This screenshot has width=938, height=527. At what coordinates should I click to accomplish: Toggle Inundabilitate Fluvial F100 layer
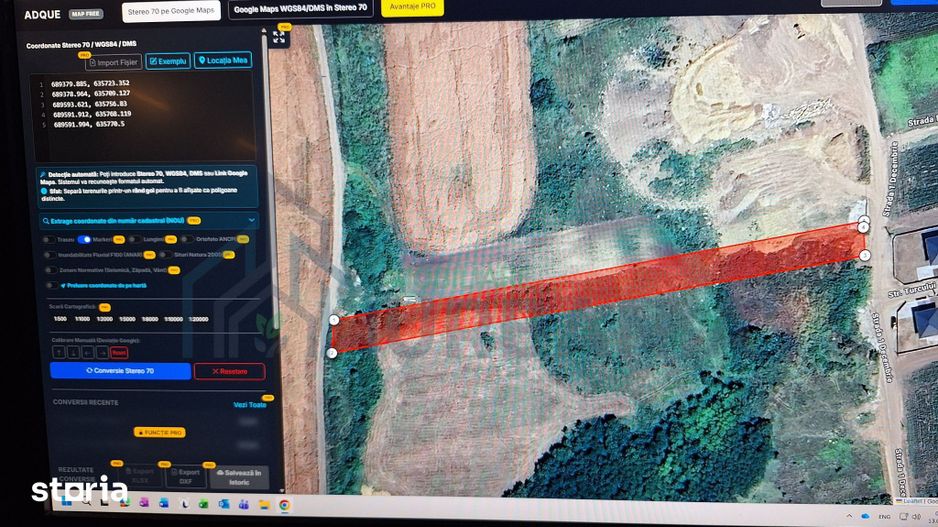tap(49, 255)
